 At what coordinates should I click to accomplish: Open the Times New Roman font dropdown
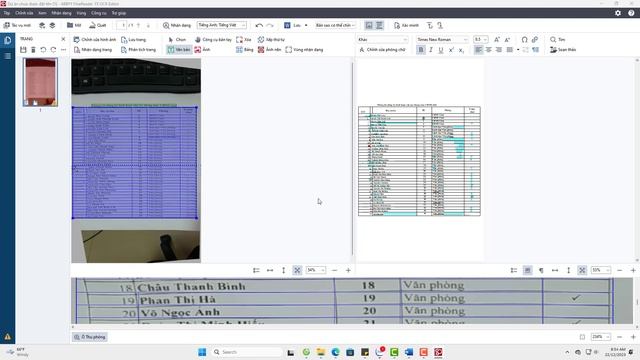pos(442,40)
